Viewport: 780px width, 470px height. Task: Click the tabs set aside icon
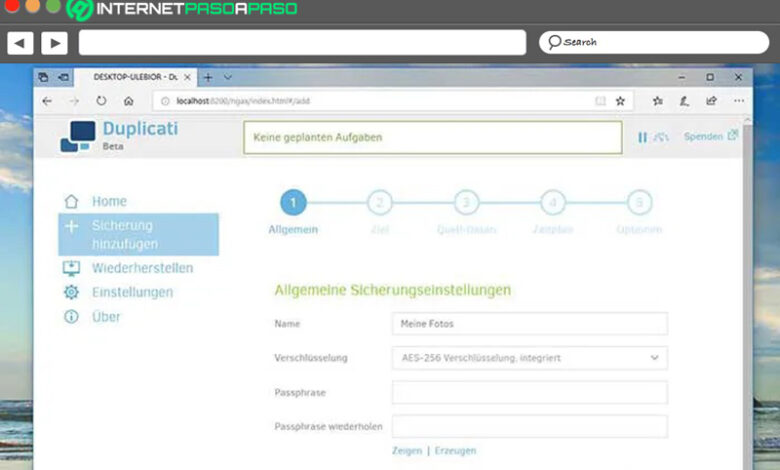pos(44,77)
